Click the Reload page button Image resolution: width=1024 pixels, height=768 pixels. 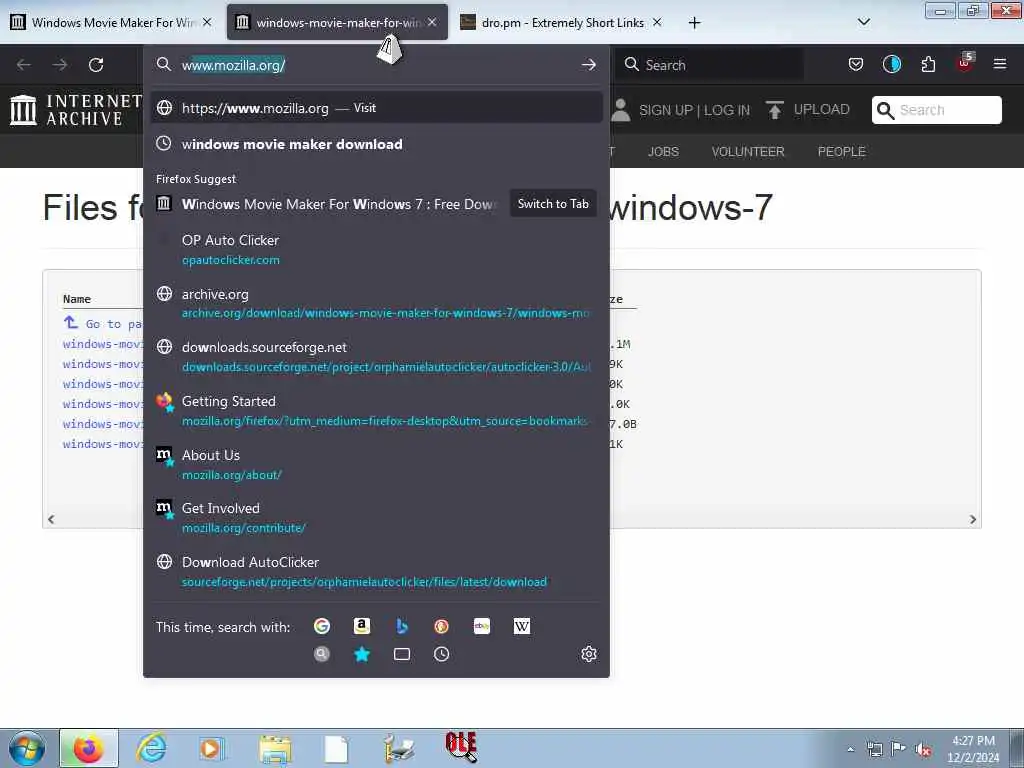[96, 65]
